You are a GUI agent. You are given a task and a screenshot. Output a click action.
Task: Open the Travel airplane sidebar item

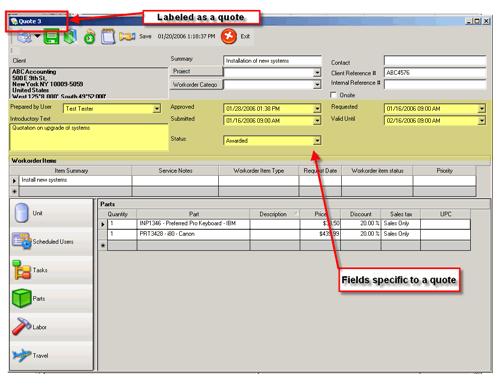point(51,355)
